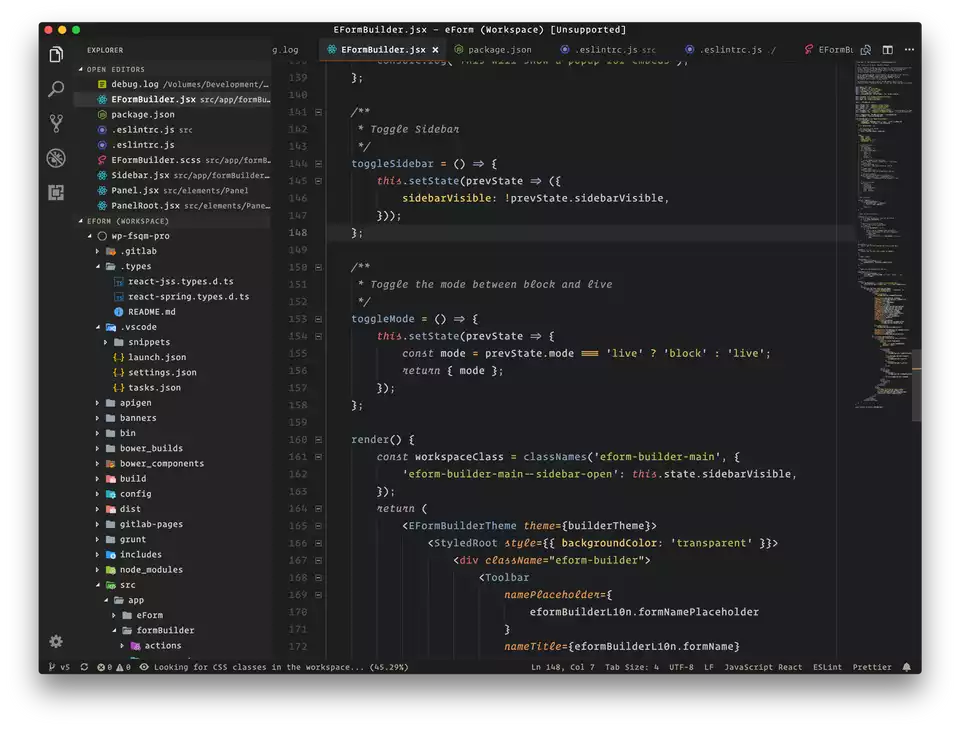Open PanelRoot.jsx from Open Editors
Screen dimensions: 960x729
coord(173,206)
